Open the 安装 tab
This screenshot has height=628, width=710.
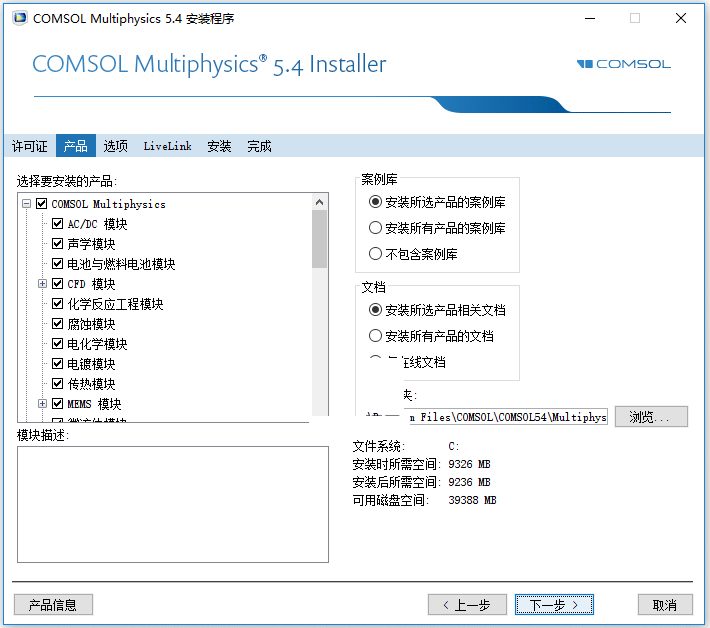click(x=219, y=146)
